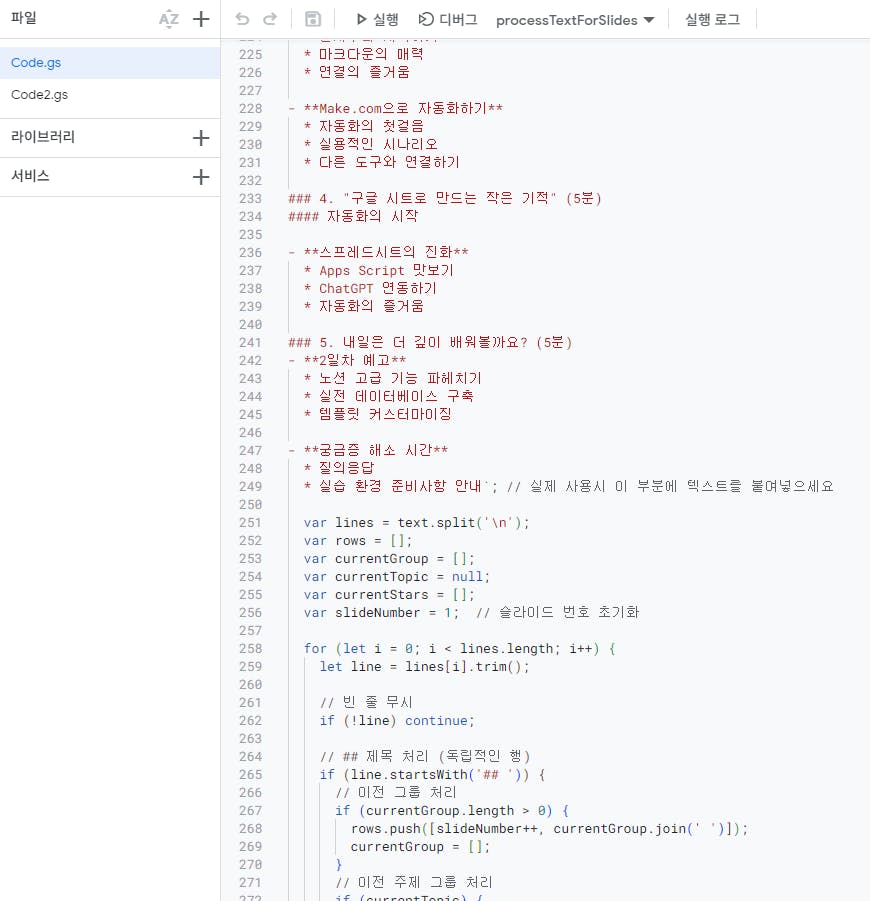Place cursor on 'var slideNumber = 1;' line
Screen dimensions: 870x901
pyautogui.click(x=381, y=613)
